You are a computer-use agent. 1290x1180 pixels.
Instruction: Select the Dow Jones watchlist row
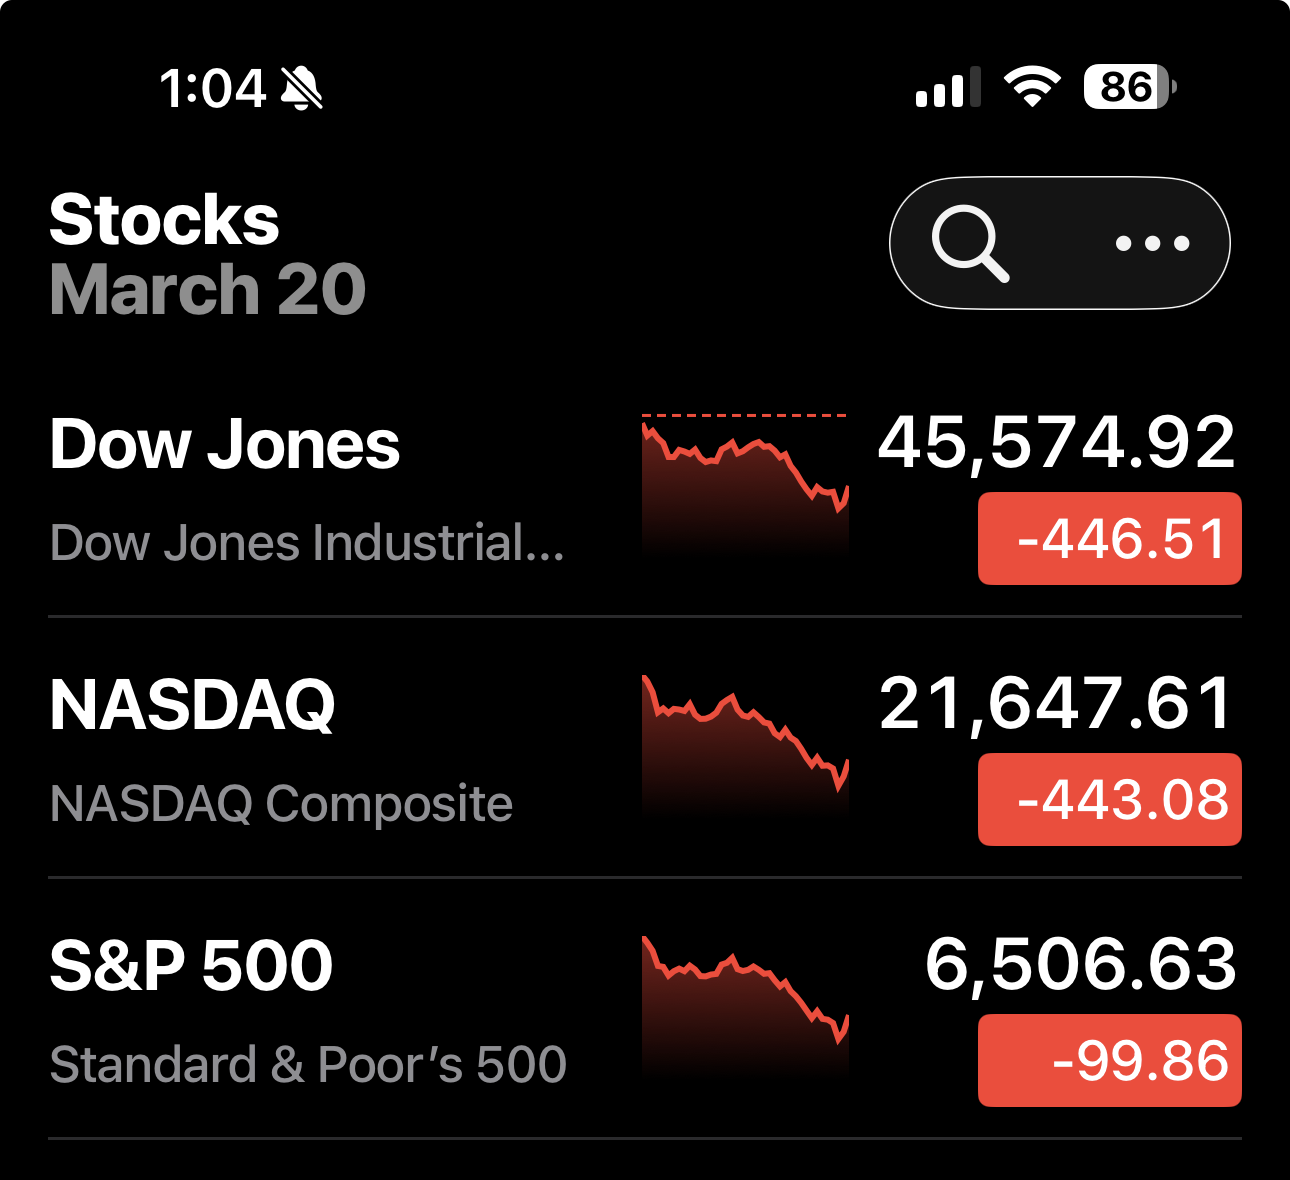click(x=300, y=490)
